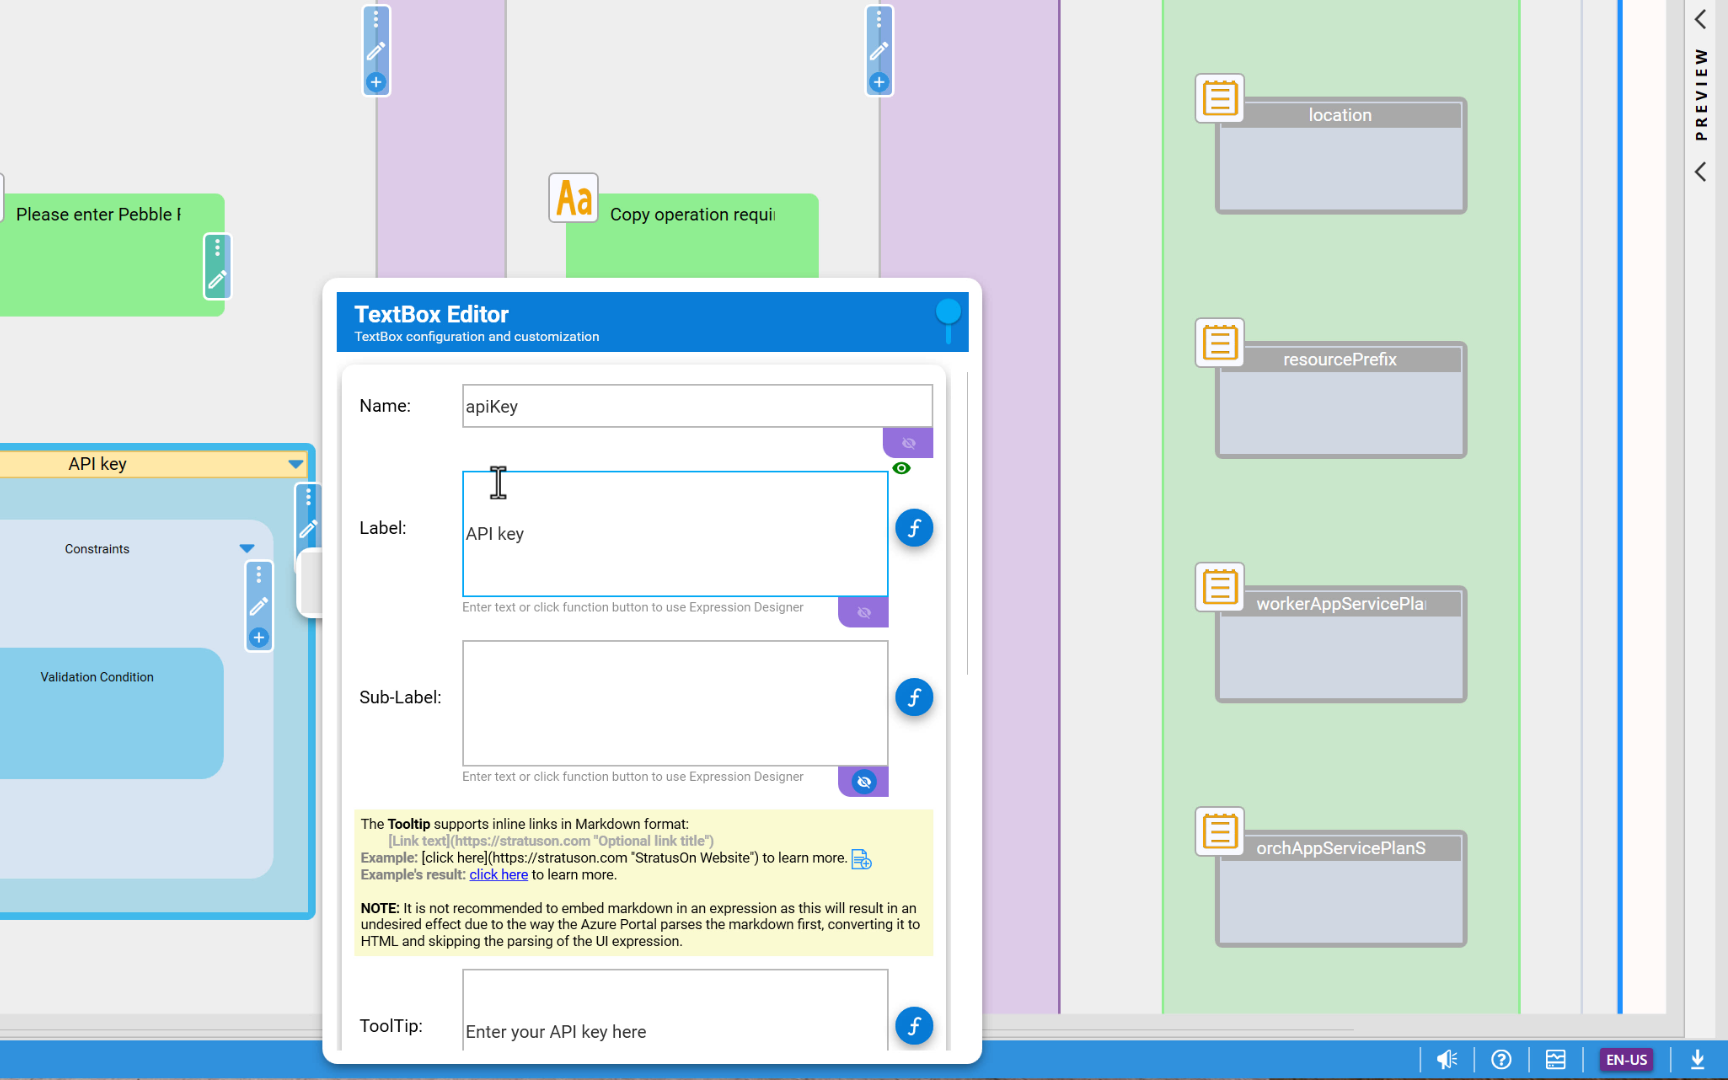Image resolution: width=1728 pixels, height=1080 pixels.
Task: Toggle the Name field visibility eye button
Action: click(x=908, y=443)
